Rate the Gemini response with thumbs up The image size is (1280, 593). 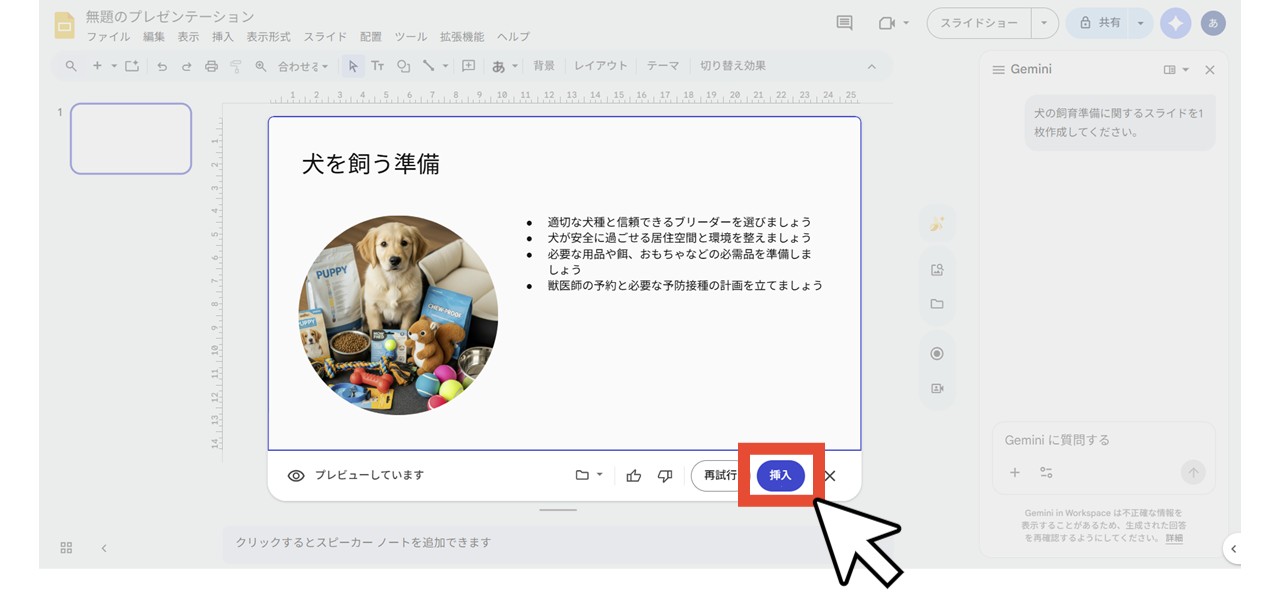pos(634,476)
